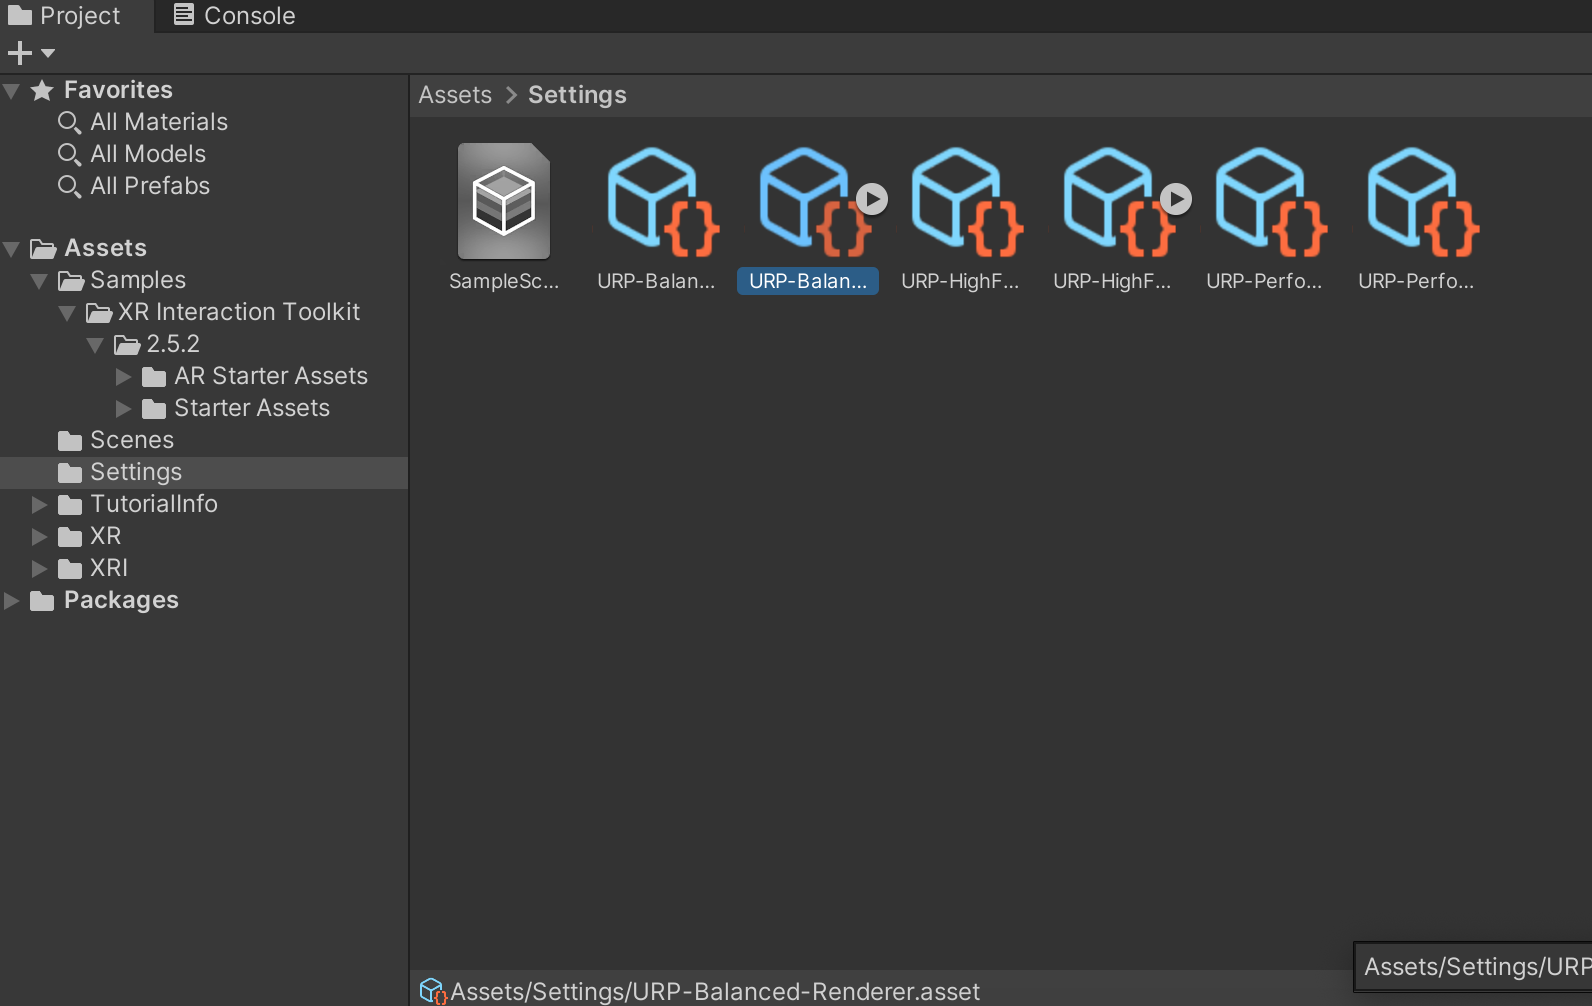The image size is (1592, 1006).
Task: Open the Scenes folder
Action: [x=132, y=440]
